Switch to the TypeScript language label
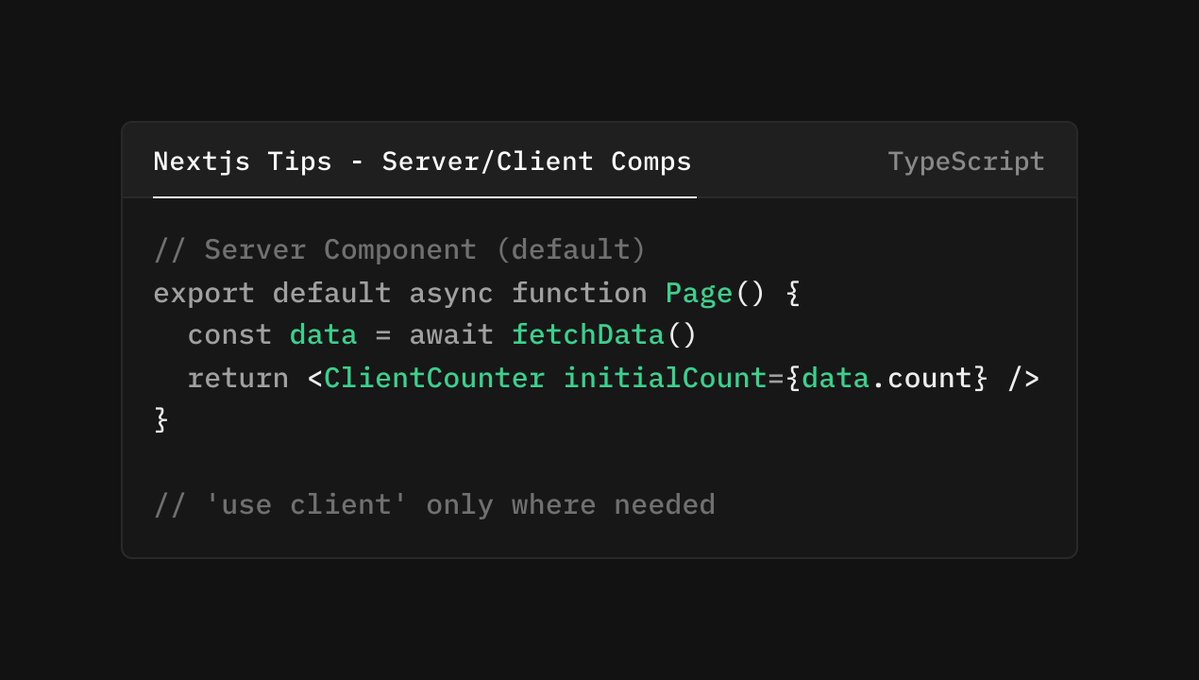1199x680 pixels. (965, 161)
